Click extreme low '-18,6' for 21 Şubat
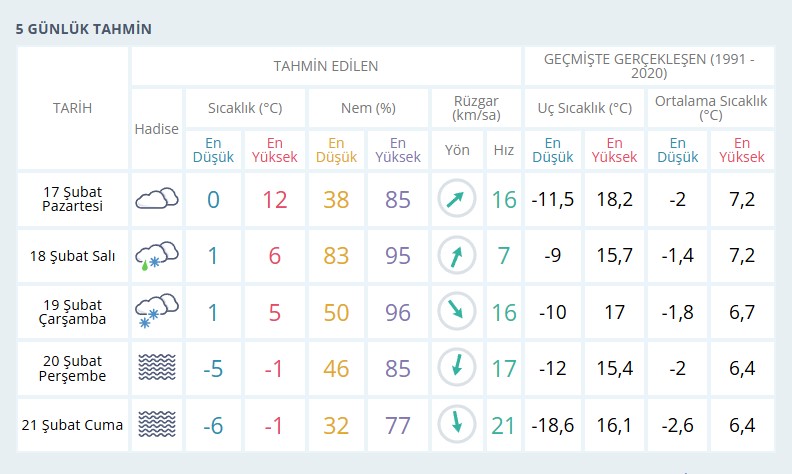This screenshot has height=474, width=792. tap(553, 425)
